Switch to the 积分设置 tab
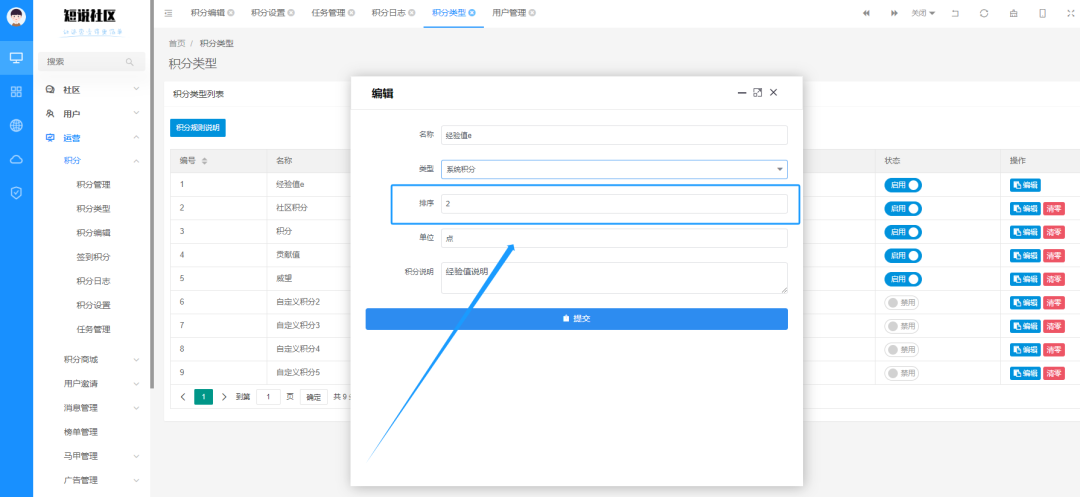Image resolution: width=1080 pixels, height=497 pixels. click(268, 13)
